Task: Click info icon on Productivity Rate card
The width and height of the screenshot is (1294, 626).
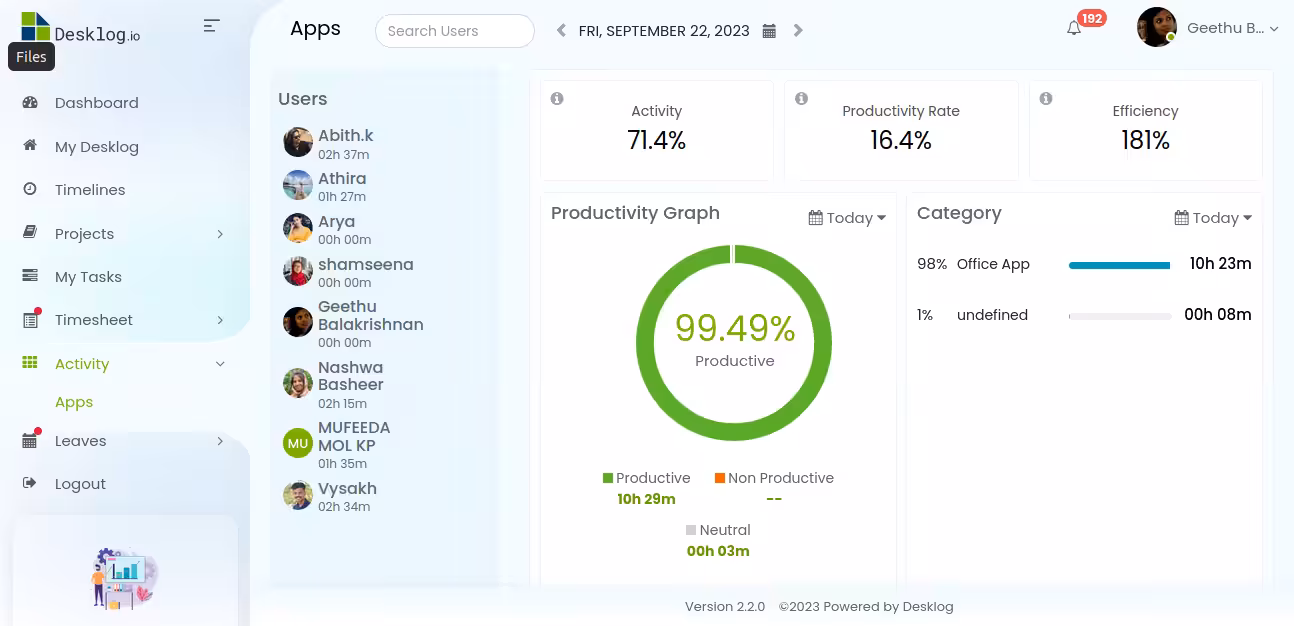Action: pyautogui.click(x=801, y=98)
